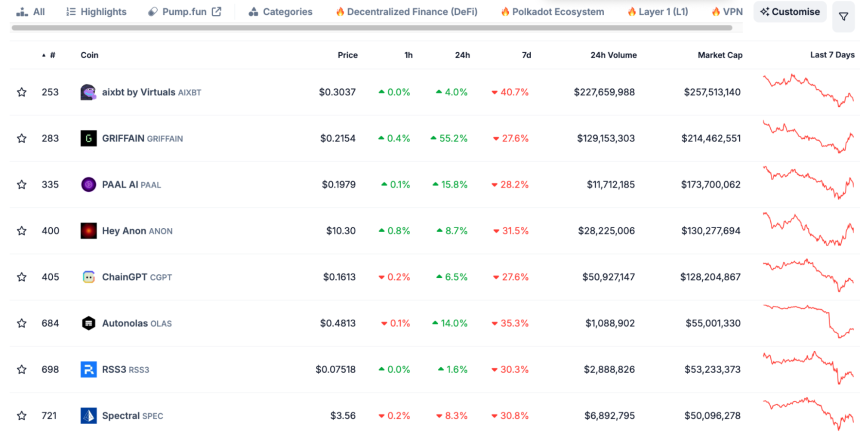Open the Pump.fun external link tab
The width and height of the screenshot is (860, 438).
[185, 12]
